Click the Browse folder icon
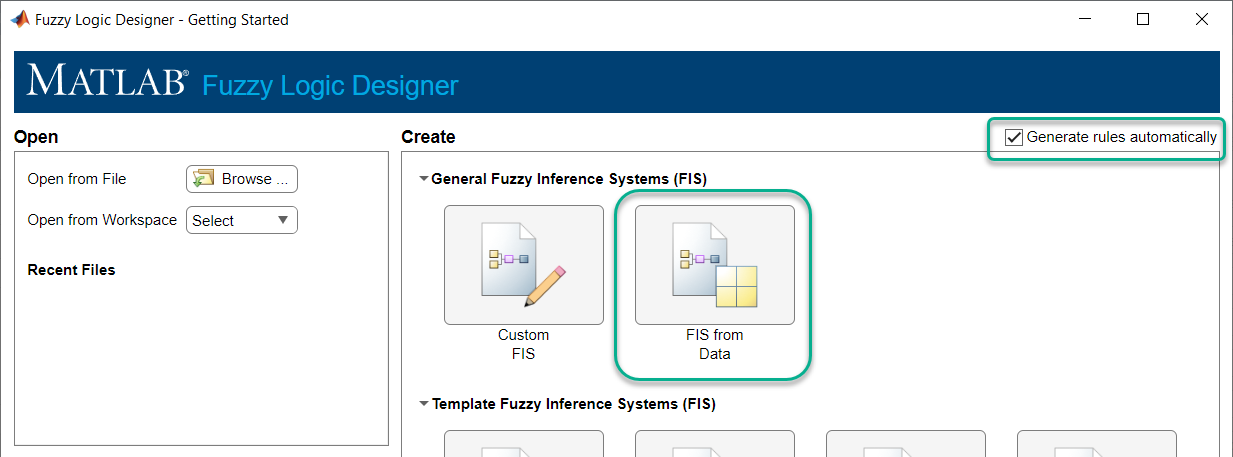1233x457 pixels. [x=204, y=179]
